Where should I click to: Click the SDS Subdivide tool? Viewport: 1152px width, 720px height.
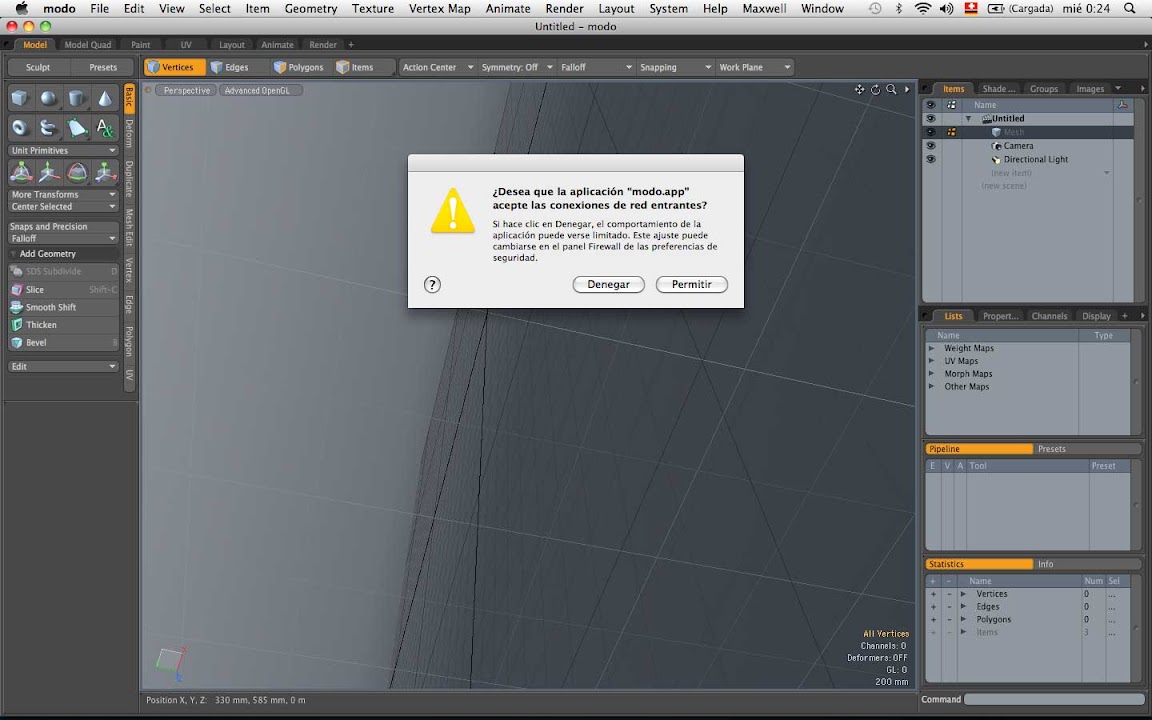tap(64, 271)
